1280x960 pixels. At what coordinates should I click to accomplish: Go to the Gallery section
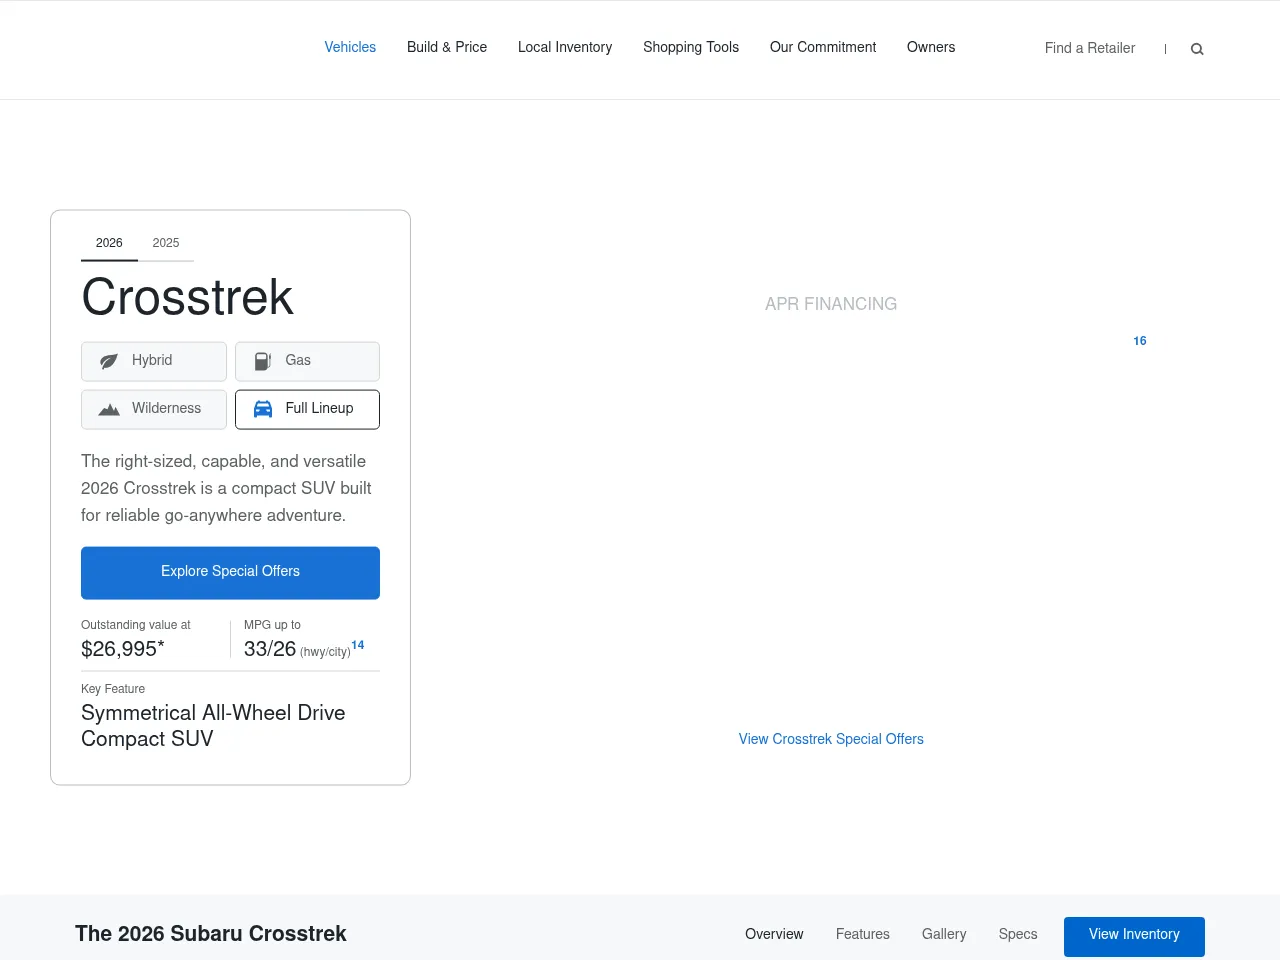click(x=944, y=934)
